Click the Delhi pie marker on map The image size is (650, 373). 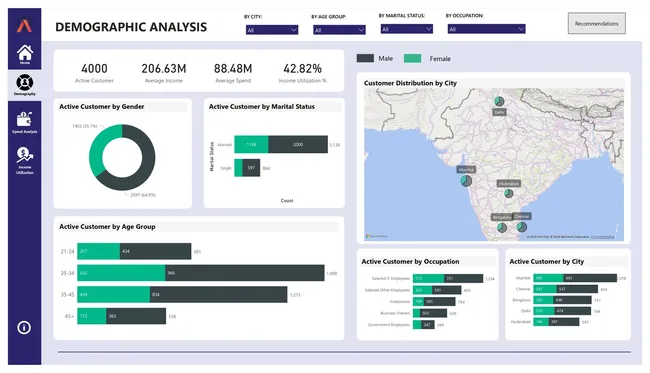[499, 101]
